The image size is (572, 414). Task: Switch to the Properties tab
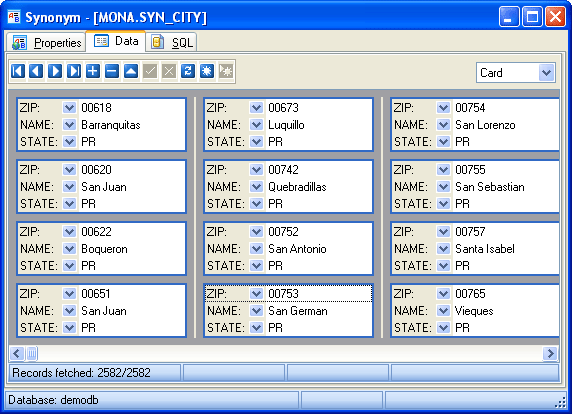click(x=46, y=43)
